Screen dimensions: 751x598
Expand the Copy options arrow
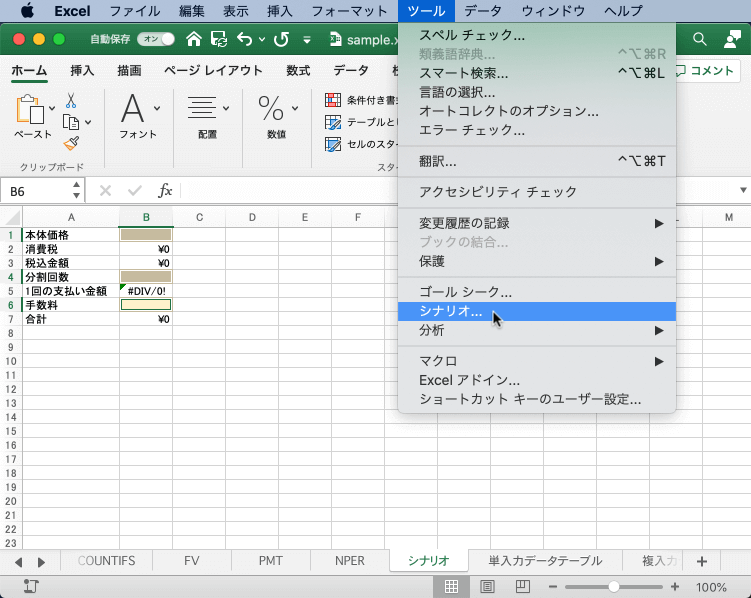tap(88, 123)
